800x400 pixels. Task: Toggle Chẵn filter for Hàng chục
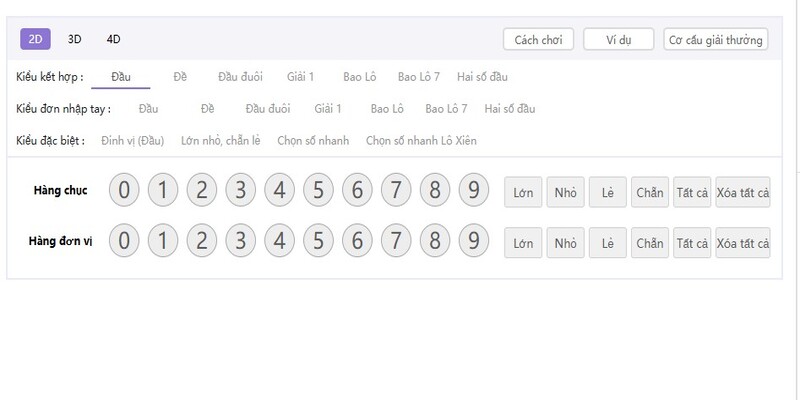(x=649, y=191)
